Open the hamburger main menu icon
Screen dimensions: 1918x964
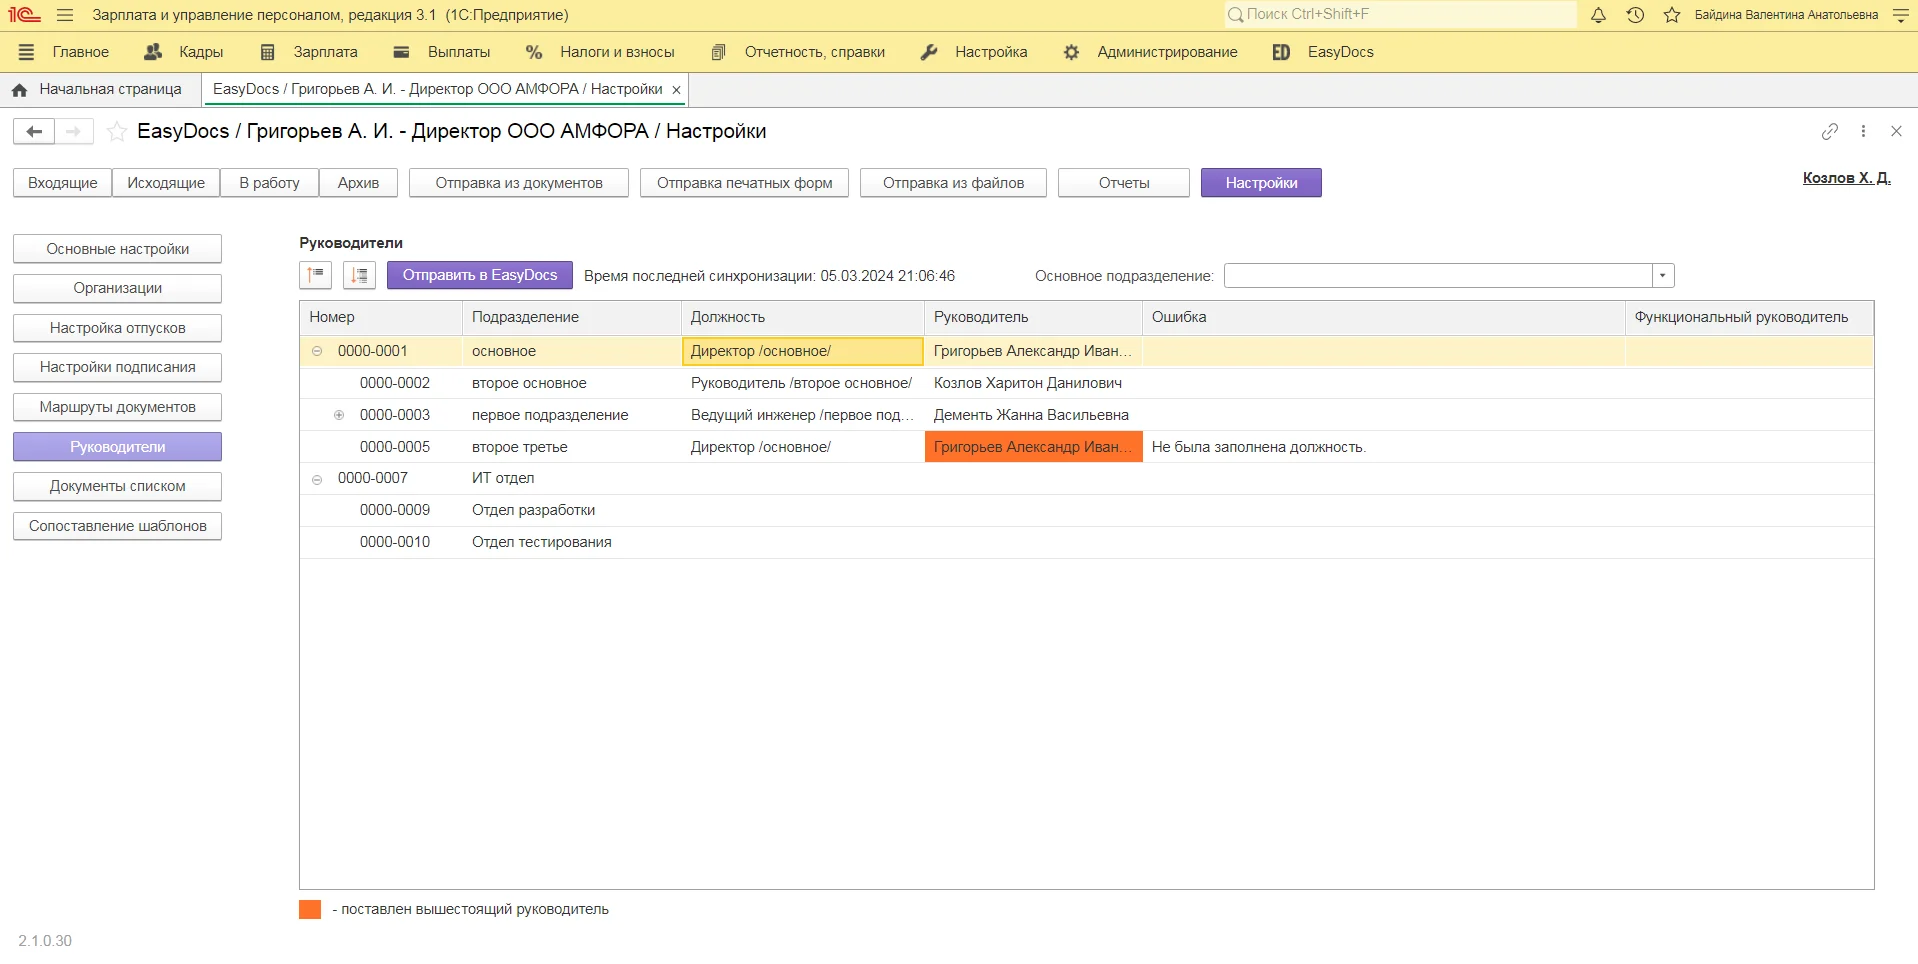[65, 15]
